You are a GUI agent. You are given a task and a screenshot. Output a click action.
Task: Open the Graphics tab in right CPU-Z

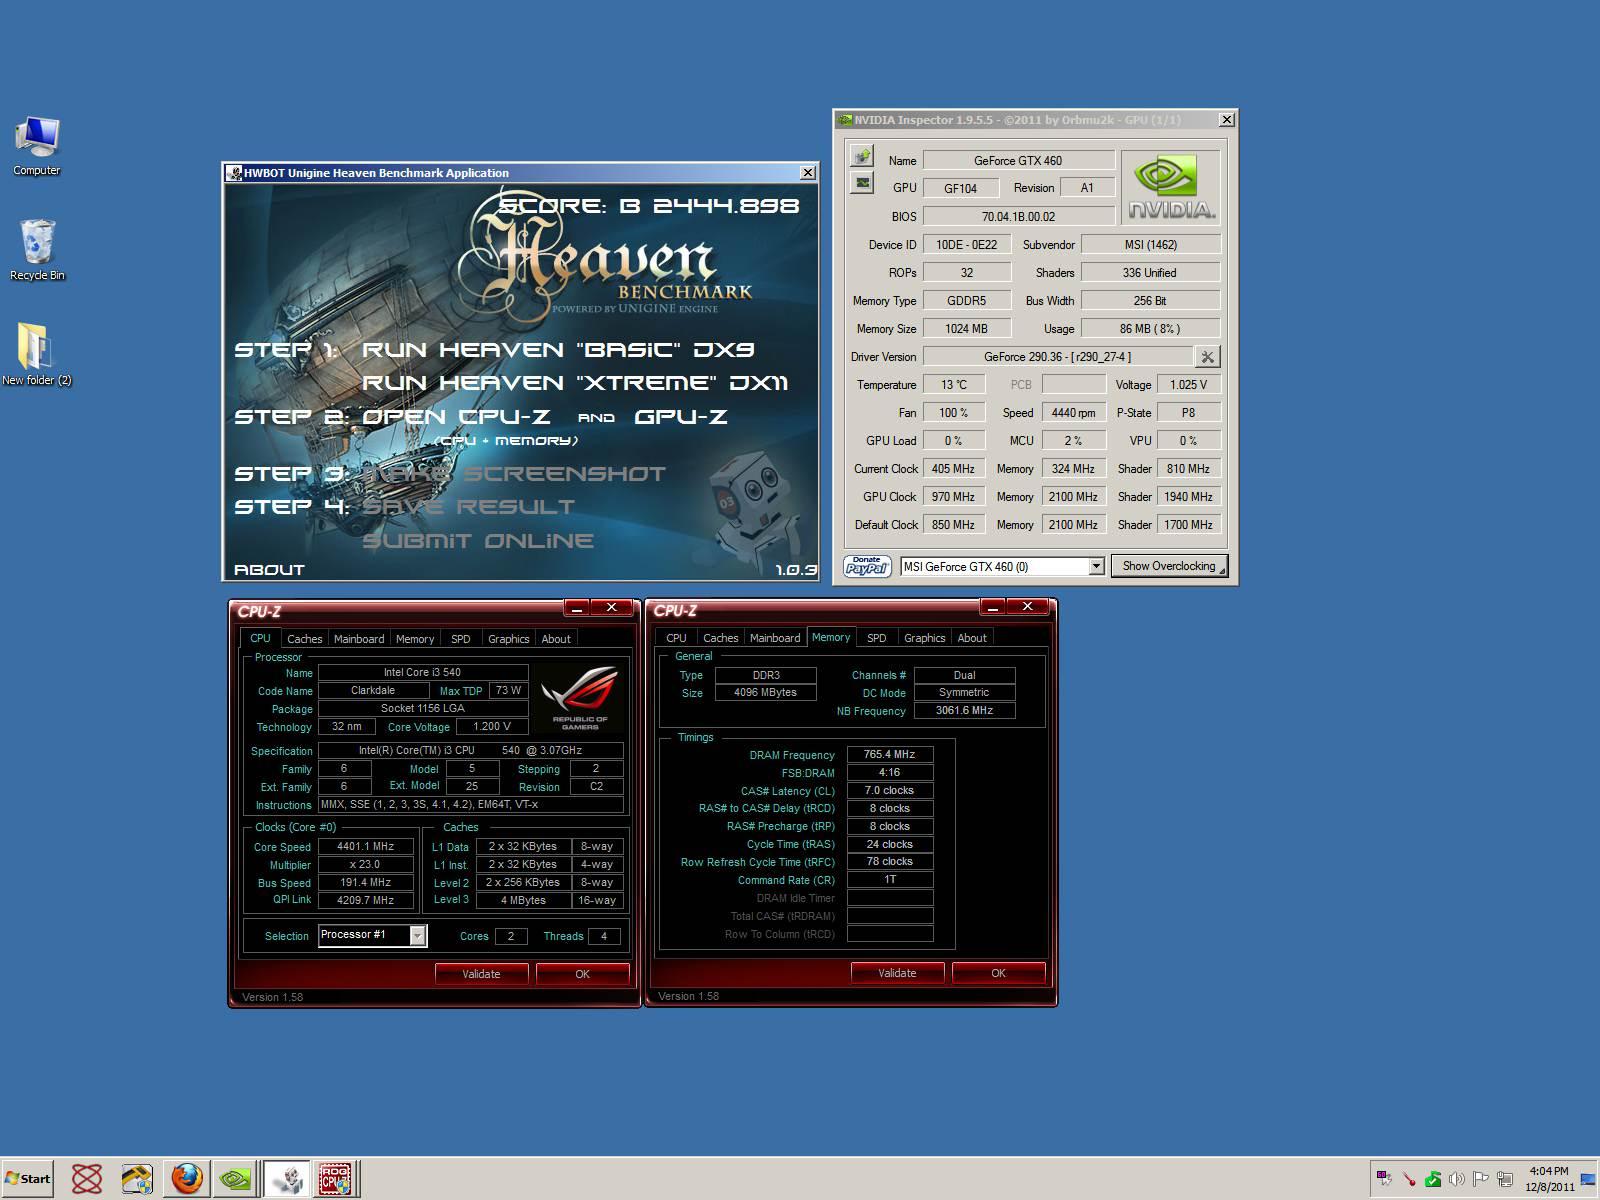925,638
